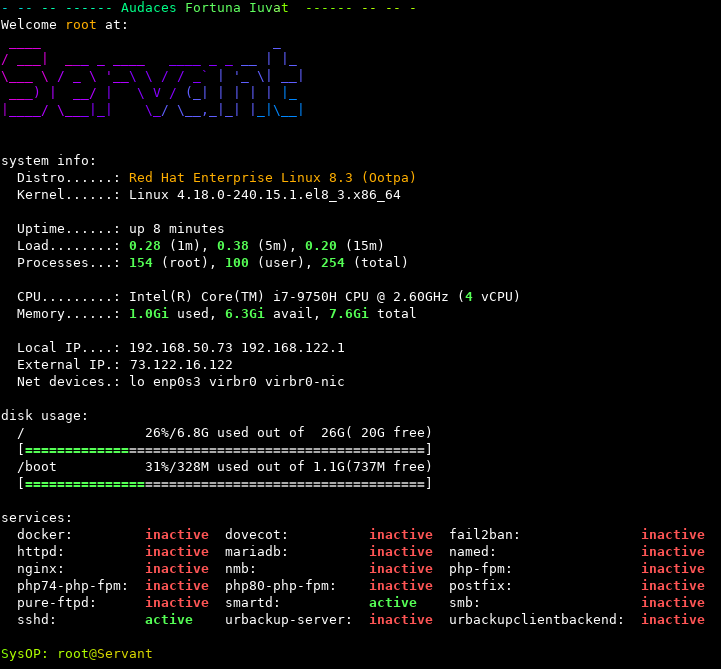Click the 'Intel(R) Core(TM) i7-9750H' CPU text
Screen dimensions: 721x669
tap(233, 297)
